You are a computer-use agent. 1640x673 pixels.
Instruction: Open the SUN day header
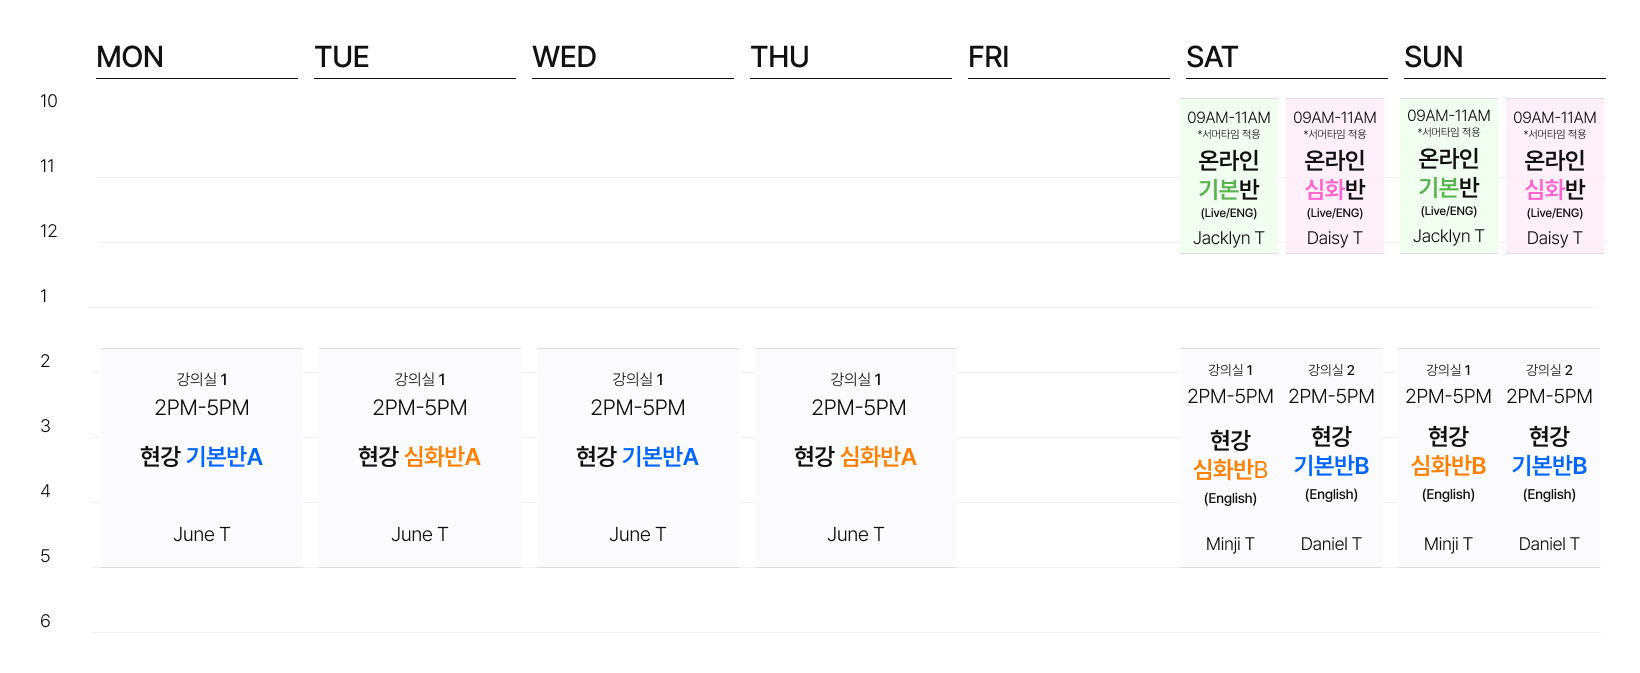(1433, 57)
